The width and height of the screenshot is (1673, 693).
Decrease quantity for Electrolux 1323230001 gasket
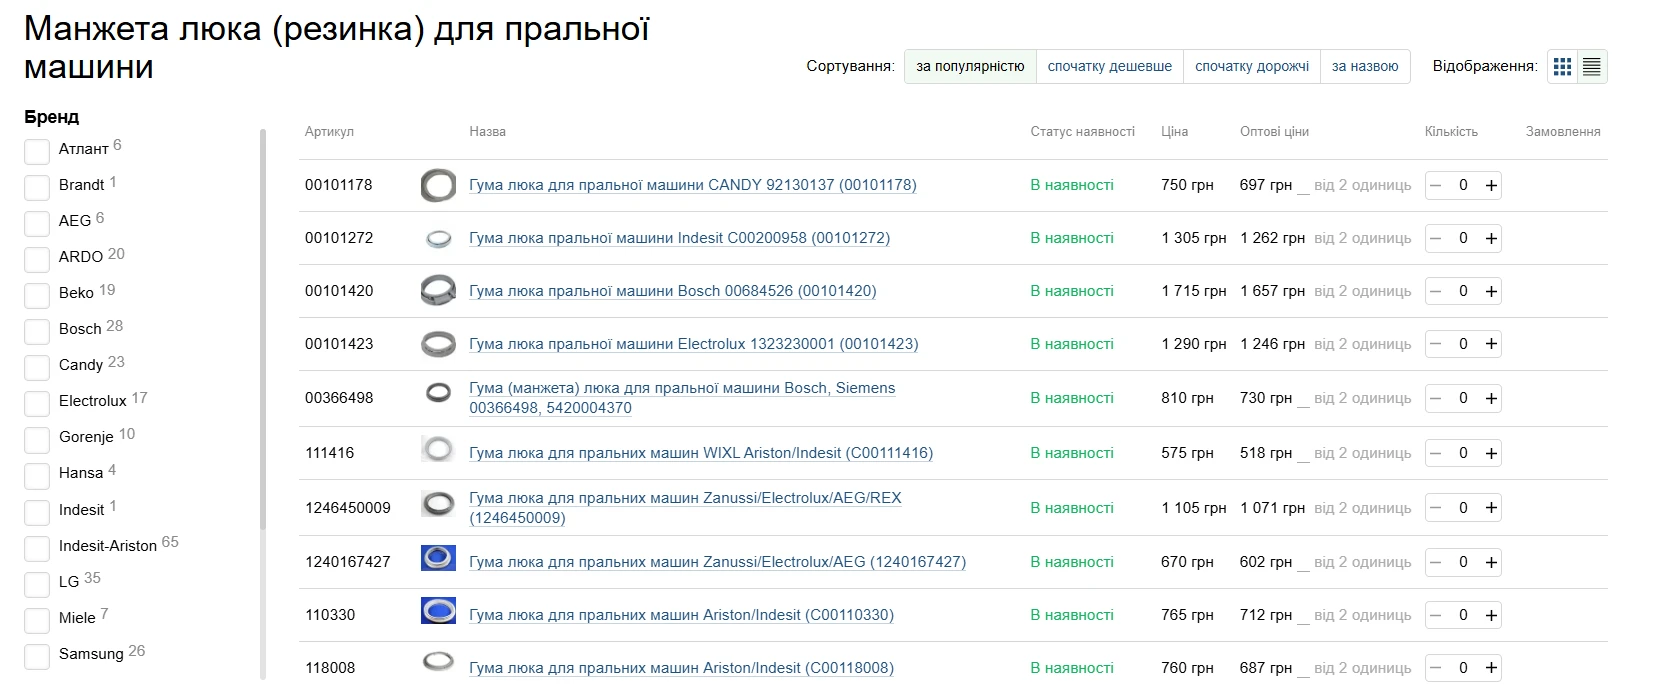tap(1436, 344)
